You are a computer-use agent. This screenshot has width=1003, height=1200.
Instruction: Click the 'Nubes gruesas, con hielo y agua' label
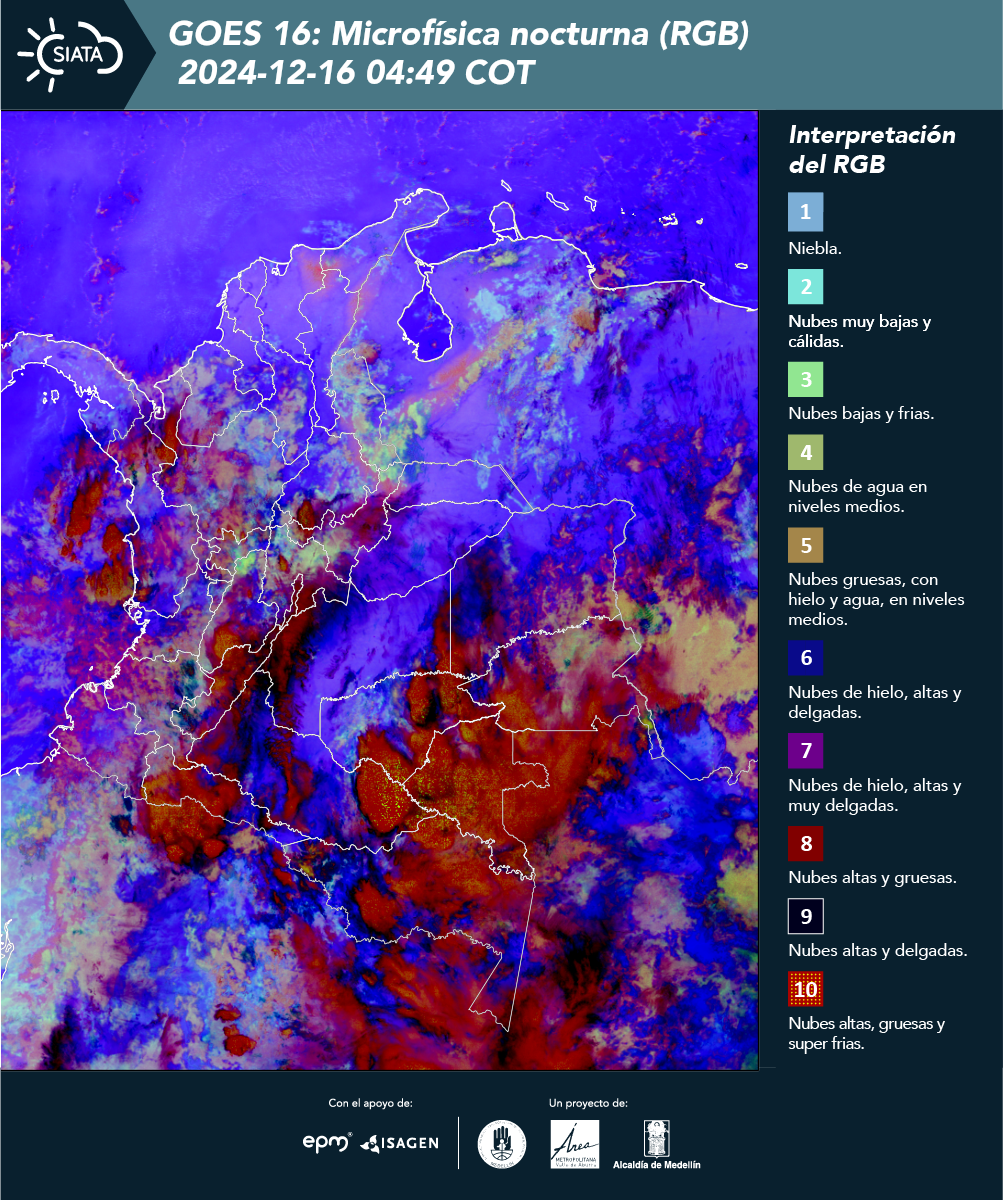[x=876, y=599]
